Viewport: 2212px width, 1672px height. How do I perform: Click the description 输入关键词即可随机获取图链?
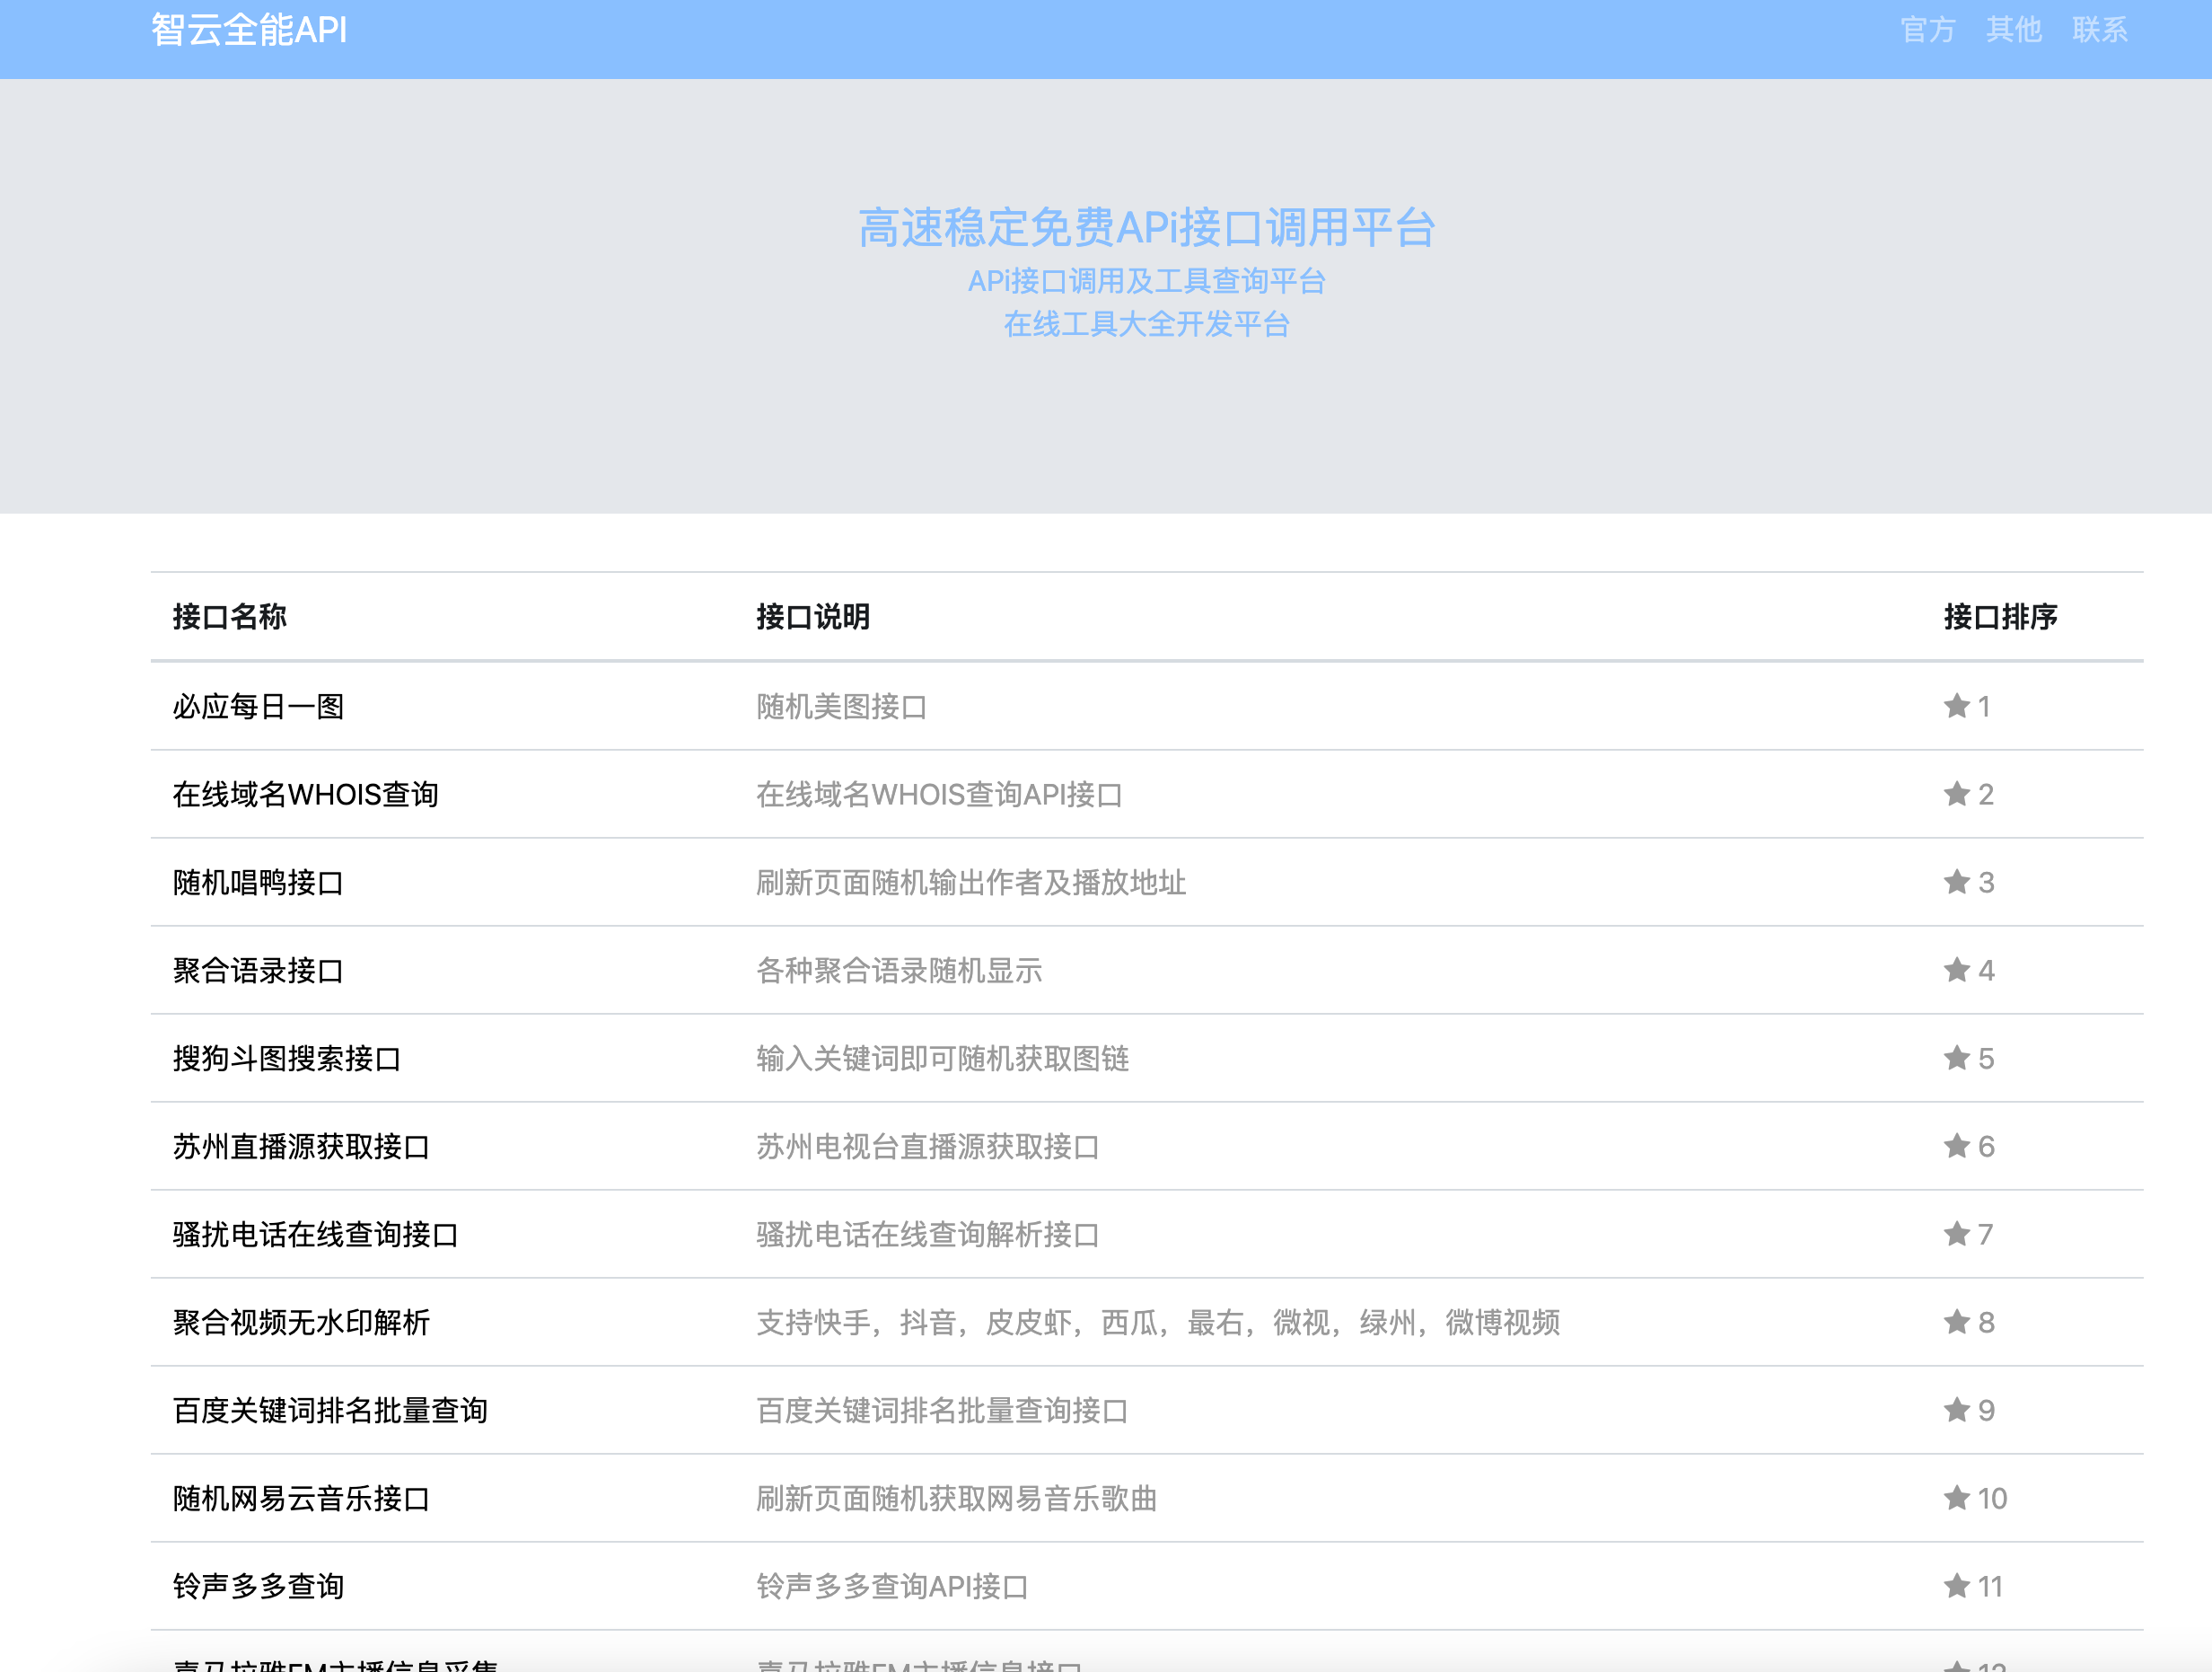943,1059
